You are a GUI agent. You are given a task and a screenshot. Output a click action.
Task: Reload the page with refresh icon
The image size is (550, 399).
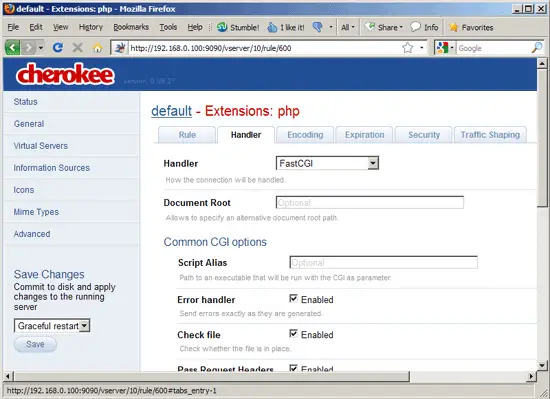coord(58,47)
